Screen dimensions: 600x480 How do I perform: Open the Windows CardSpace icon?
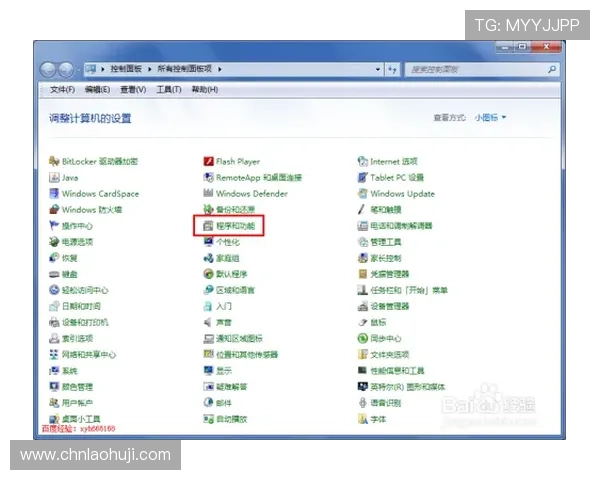[x=54, y=193]
